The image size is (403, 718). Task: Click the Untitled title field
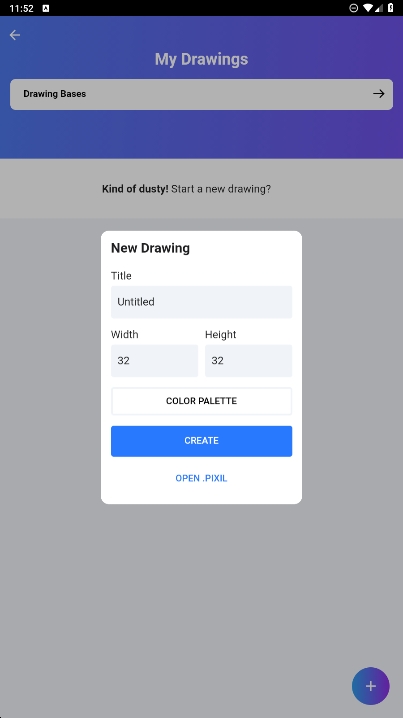point(202,302)
